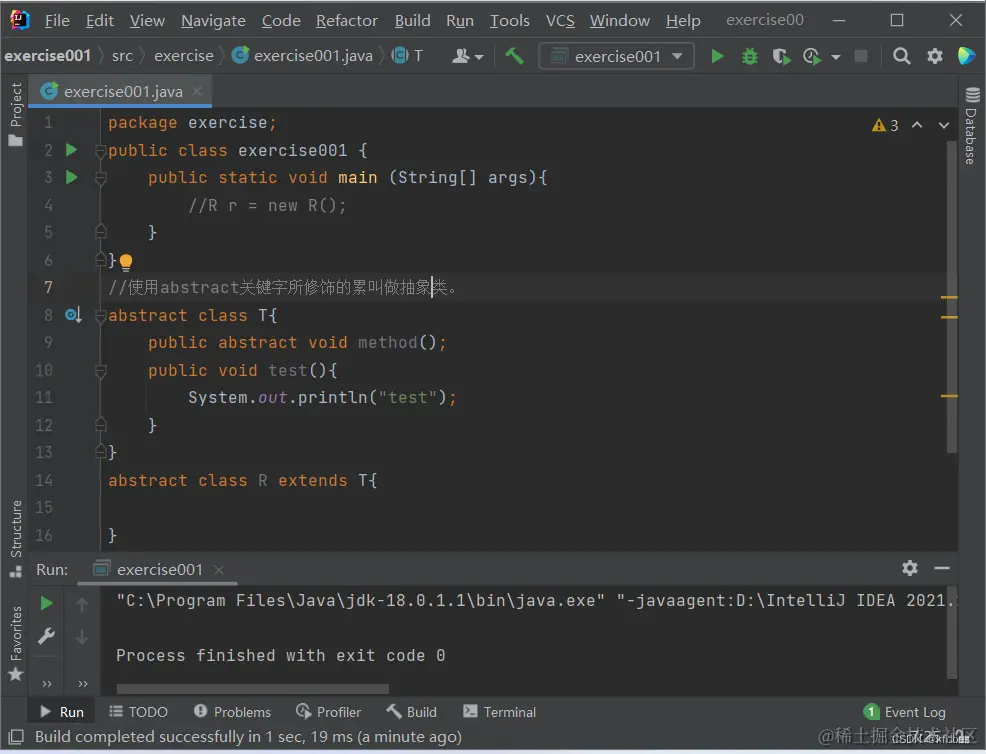The height and width of the screenshot is (754, 986).
Task: Open the VCS menu
Action: click(560, 21)
